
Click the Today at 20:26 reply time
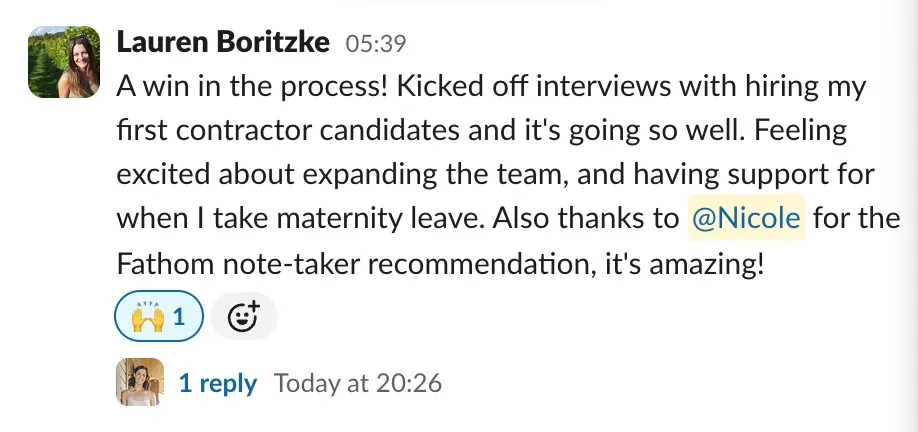pyautogui.click(x=357, y=382)
